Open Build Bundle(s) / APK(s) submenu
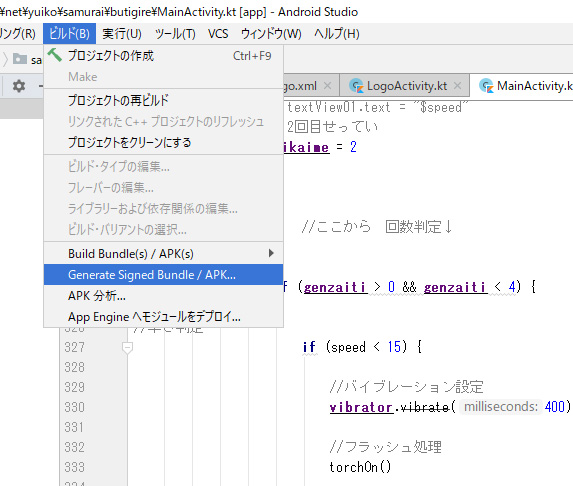This screenshot has width=573, height=486. (x=163, y=254)
